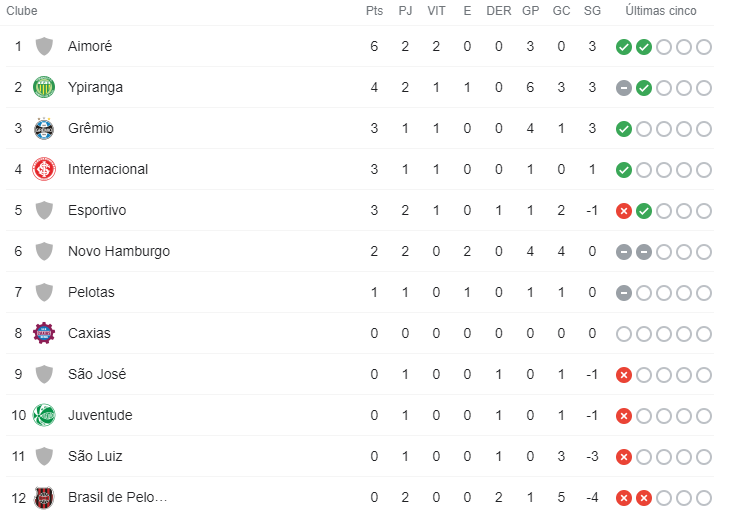Click São Luiz's red loss indicator

pyautogui.click(x=623, y=457)
